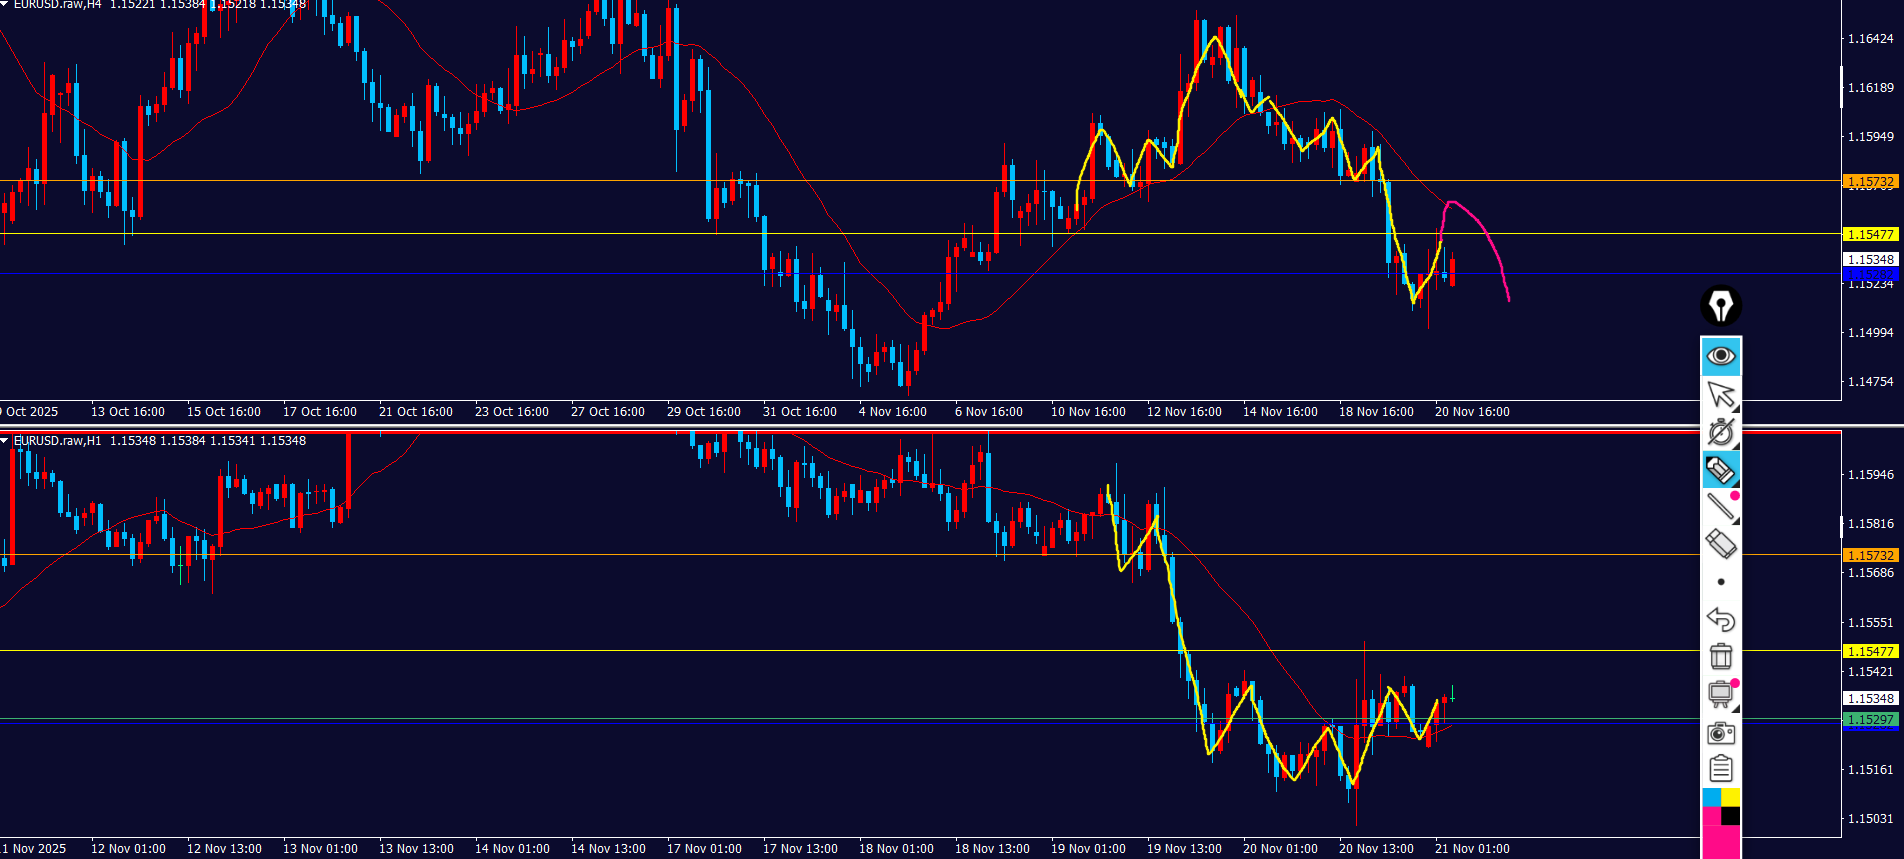Click the crossed-out stopwatch tool

[1721, 432]
